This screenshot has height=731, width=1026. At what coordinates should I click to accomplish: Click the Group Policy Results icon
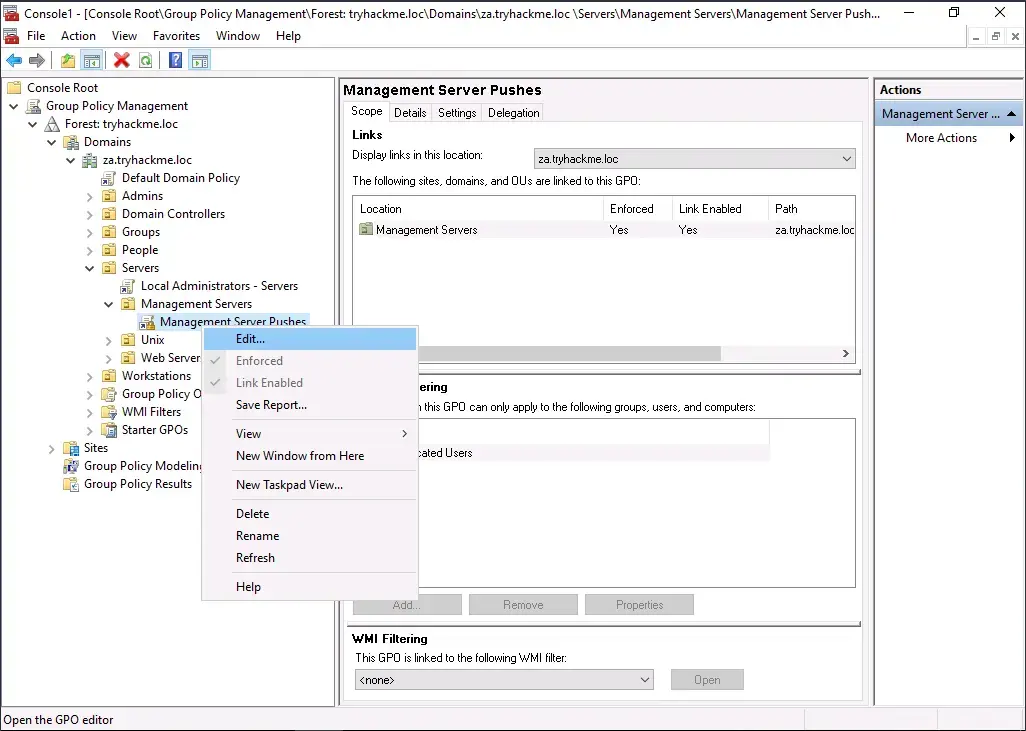click(71, 484)
